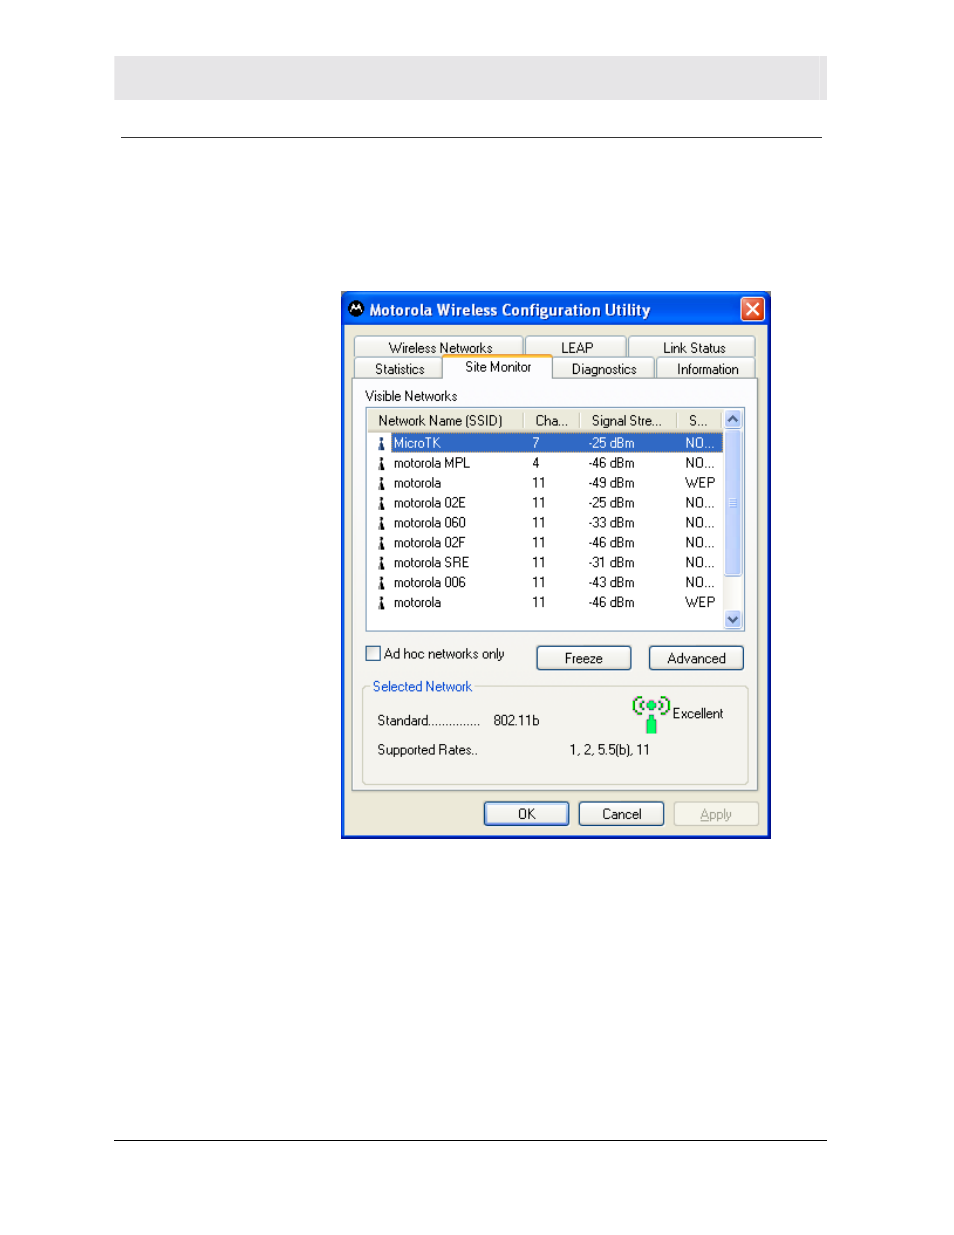Open the Link Status tab
This screenshot has width=954, height=1235.
pos(692,347)
